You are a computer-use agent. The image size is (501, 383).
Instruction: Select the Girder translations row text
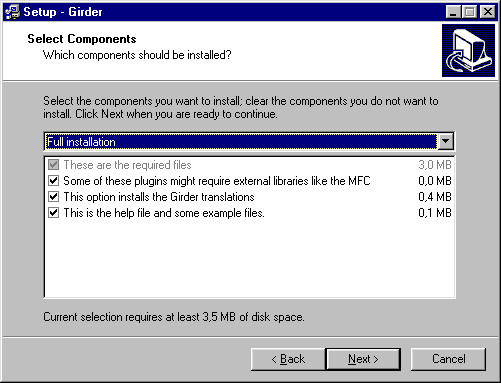click(x=159, y=197)
